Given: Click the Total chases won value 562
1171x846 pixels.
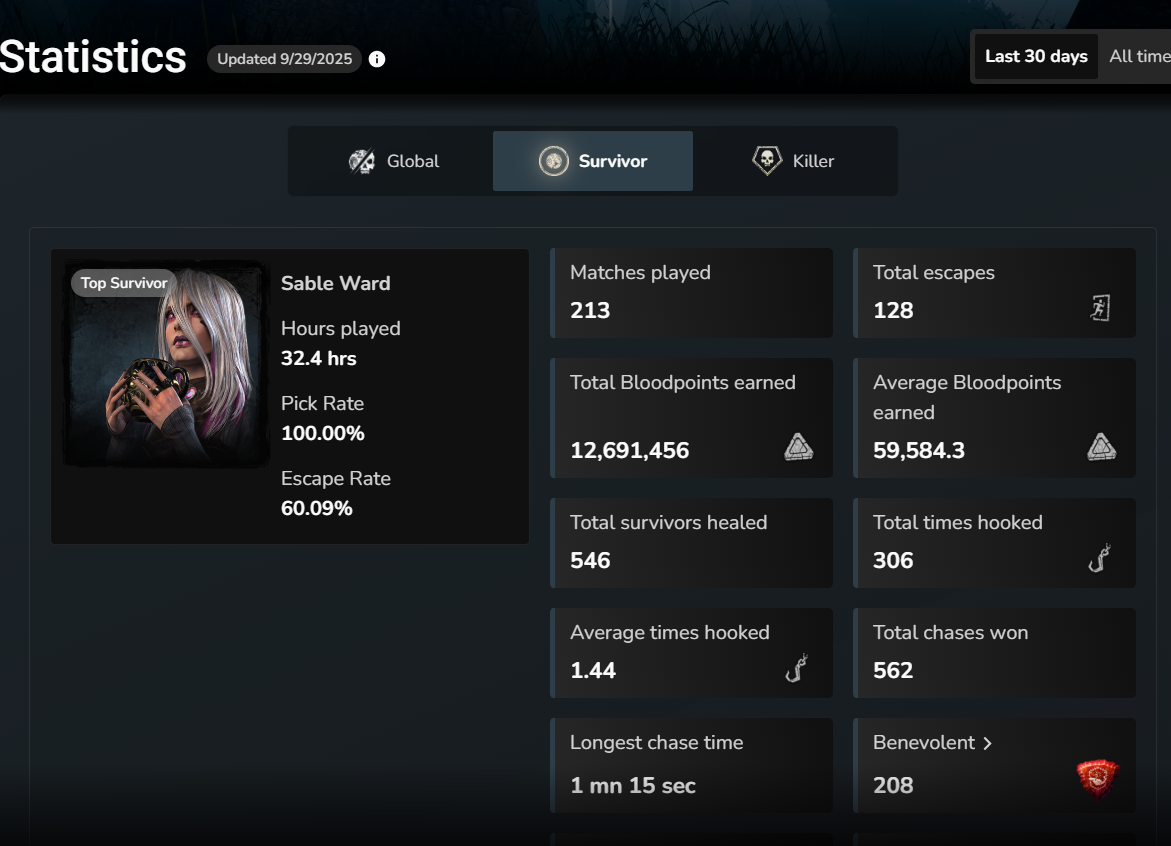Looking at the screenshot, I should [893, 671].
